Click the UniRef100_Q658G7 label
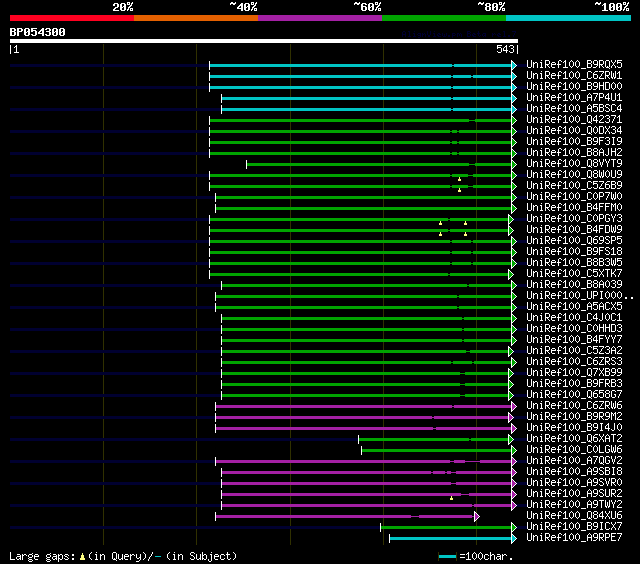 coord(574,395)
